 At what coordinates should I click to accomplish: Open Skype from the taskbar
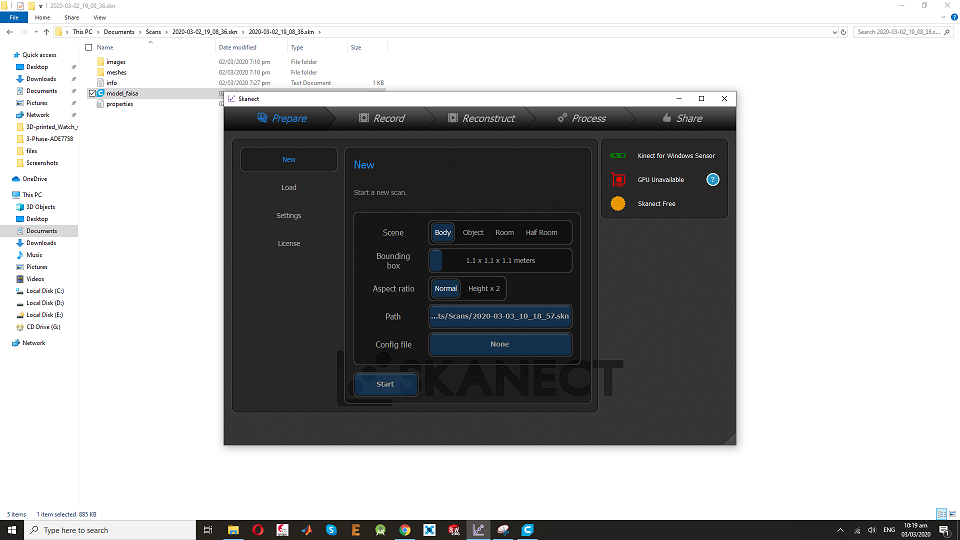(x=331, y=530)
